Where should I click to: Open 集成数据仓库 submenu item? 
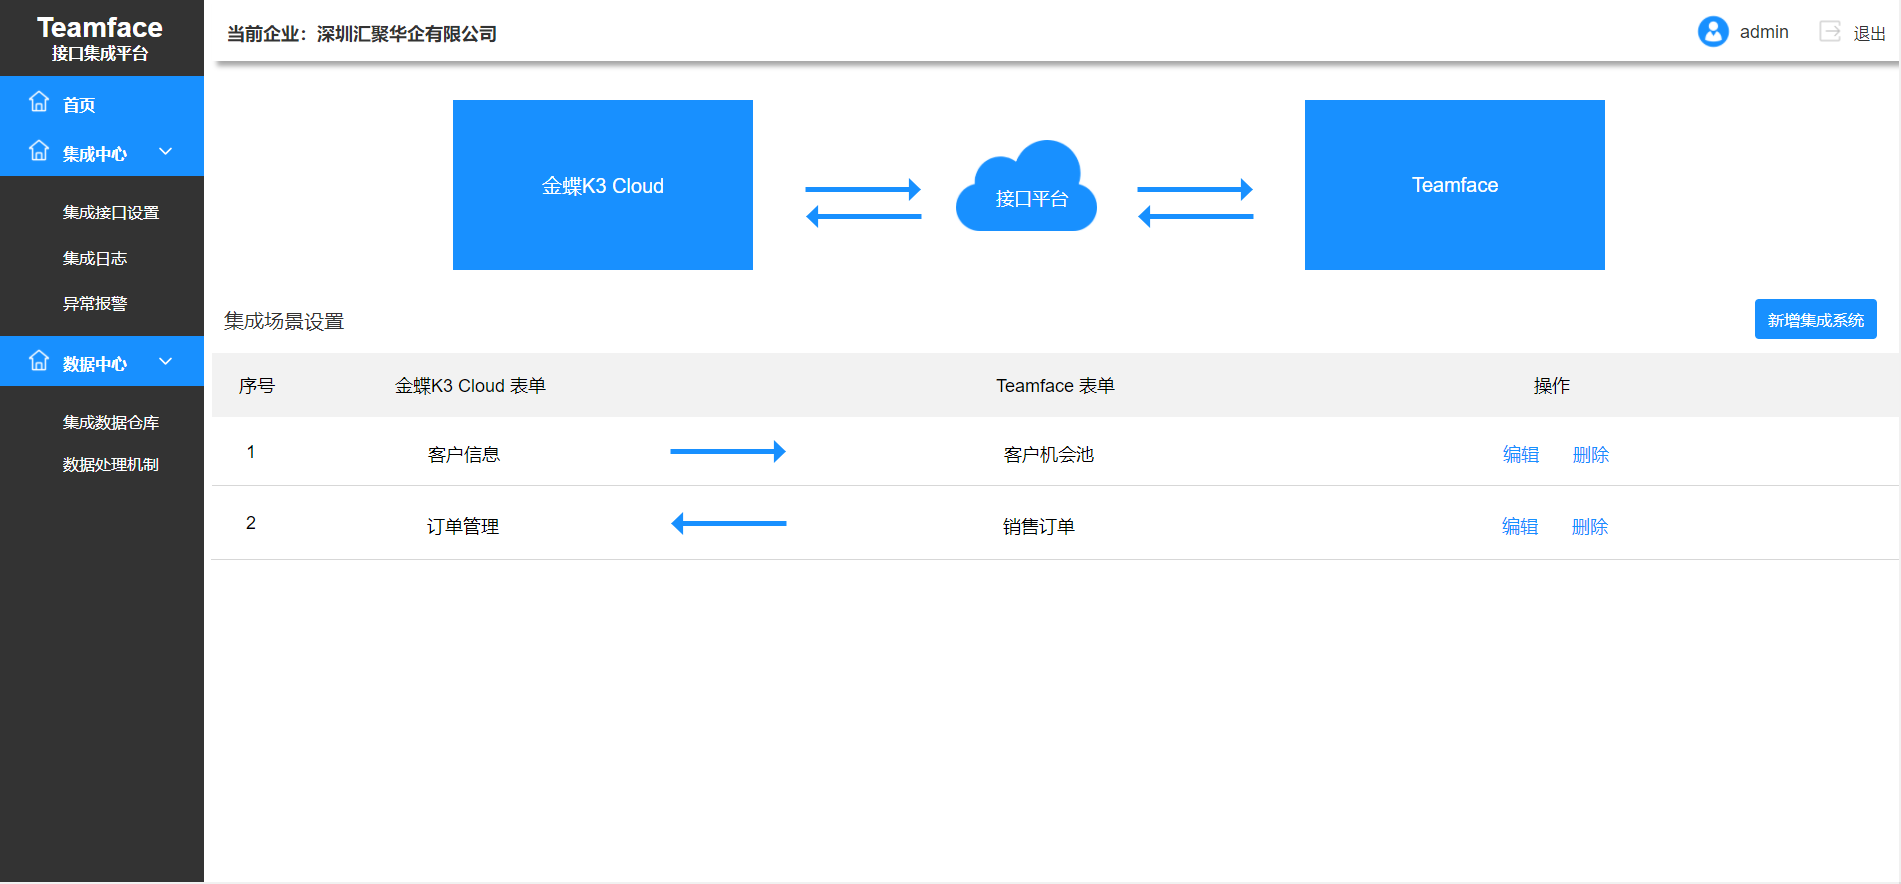coord(111,423)
